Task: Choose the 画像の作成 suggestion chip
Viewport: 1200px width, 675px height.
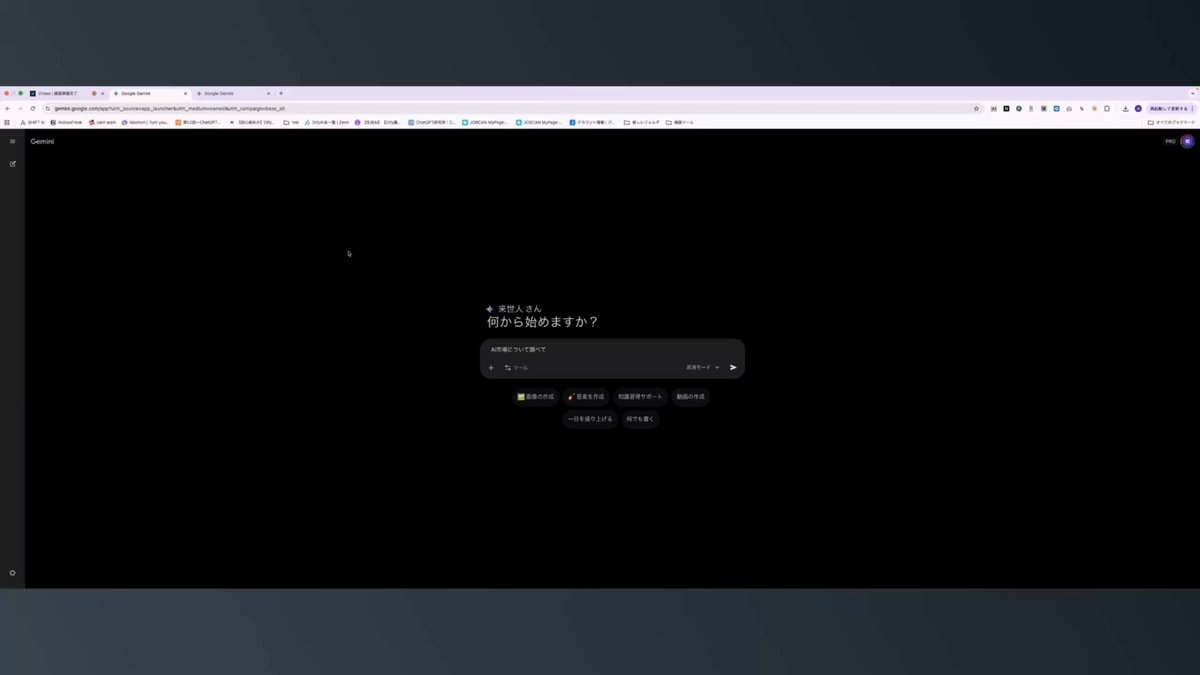Action: point(535,397)
